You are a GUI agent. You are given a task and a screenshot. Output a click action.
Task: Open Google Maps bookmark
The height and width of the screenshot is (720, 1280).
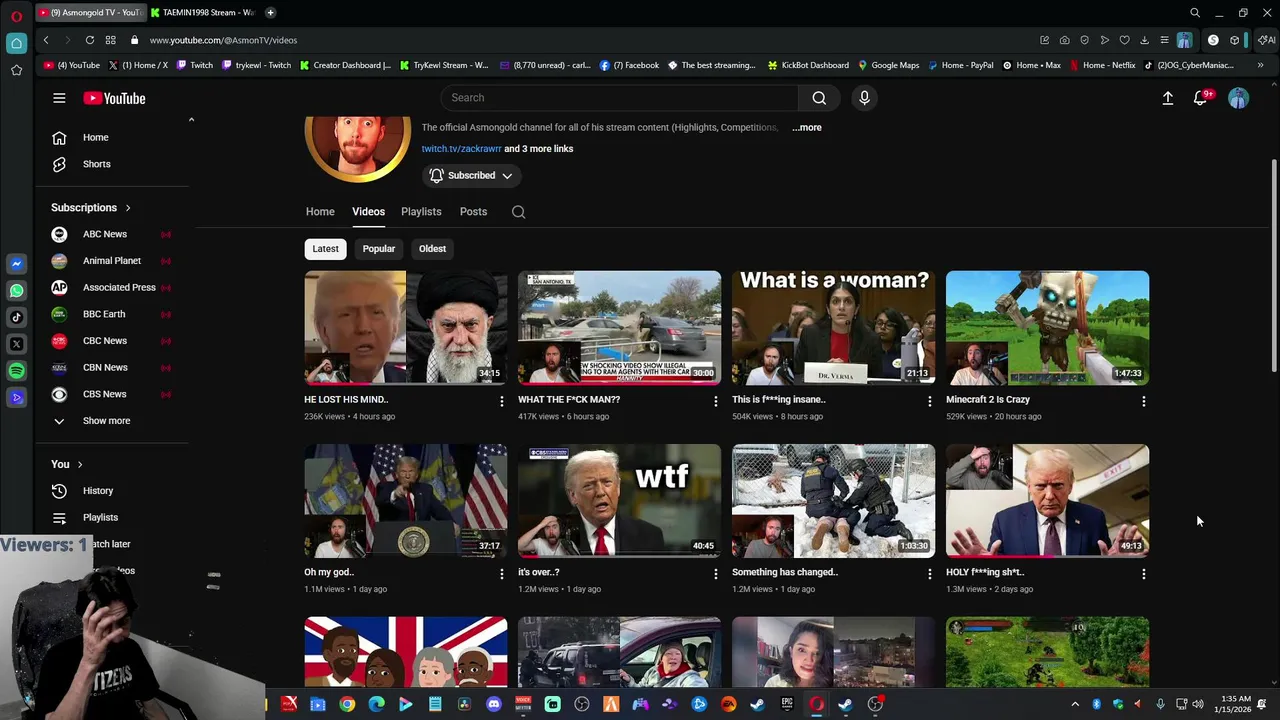pos(888,65)
